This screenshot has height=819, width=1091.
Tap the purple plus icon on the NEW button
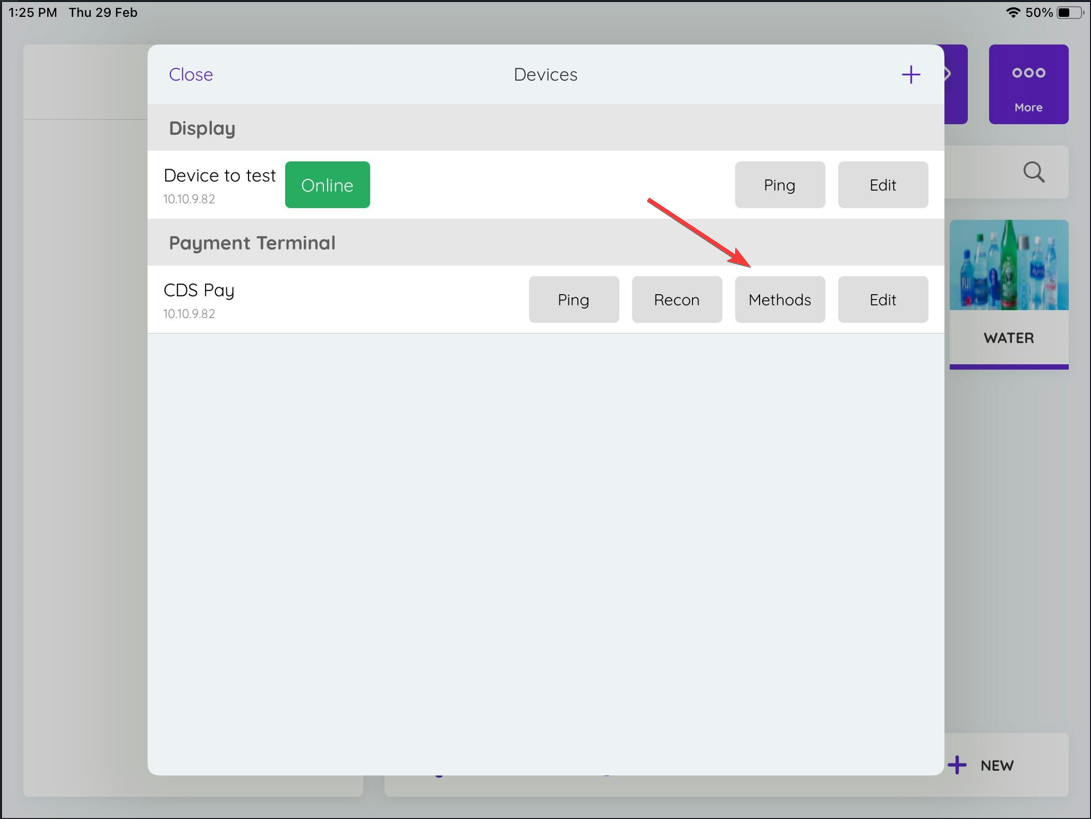click(958, 764)
